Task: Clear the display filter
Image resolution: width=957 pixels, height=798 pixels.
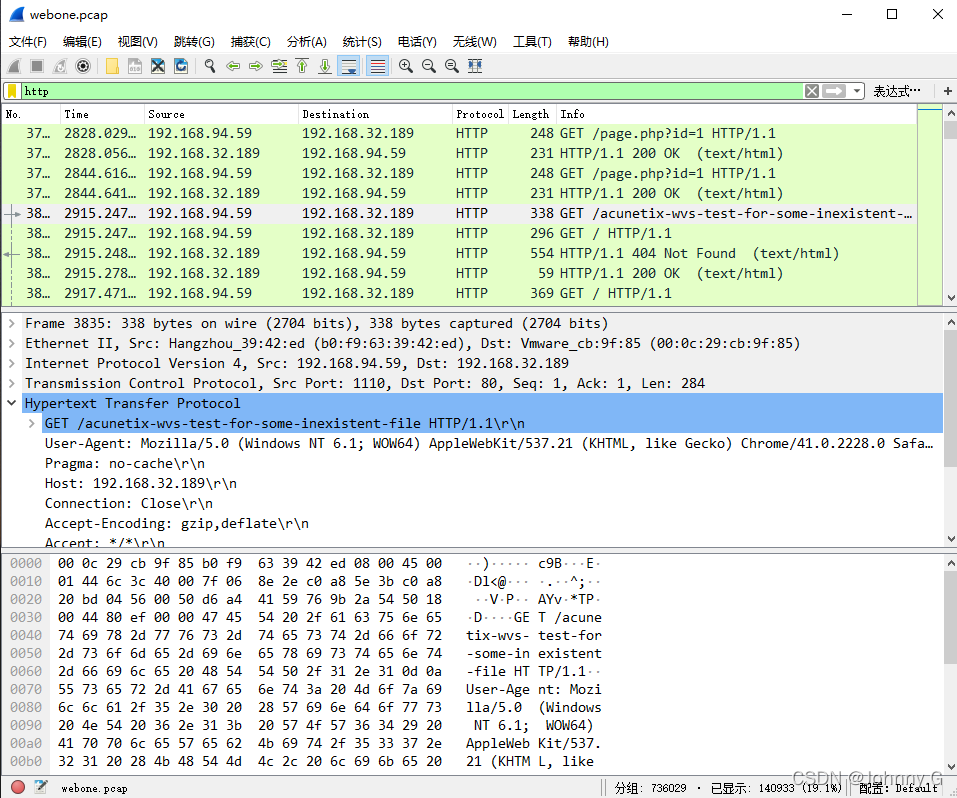Action: coord(812,92)
